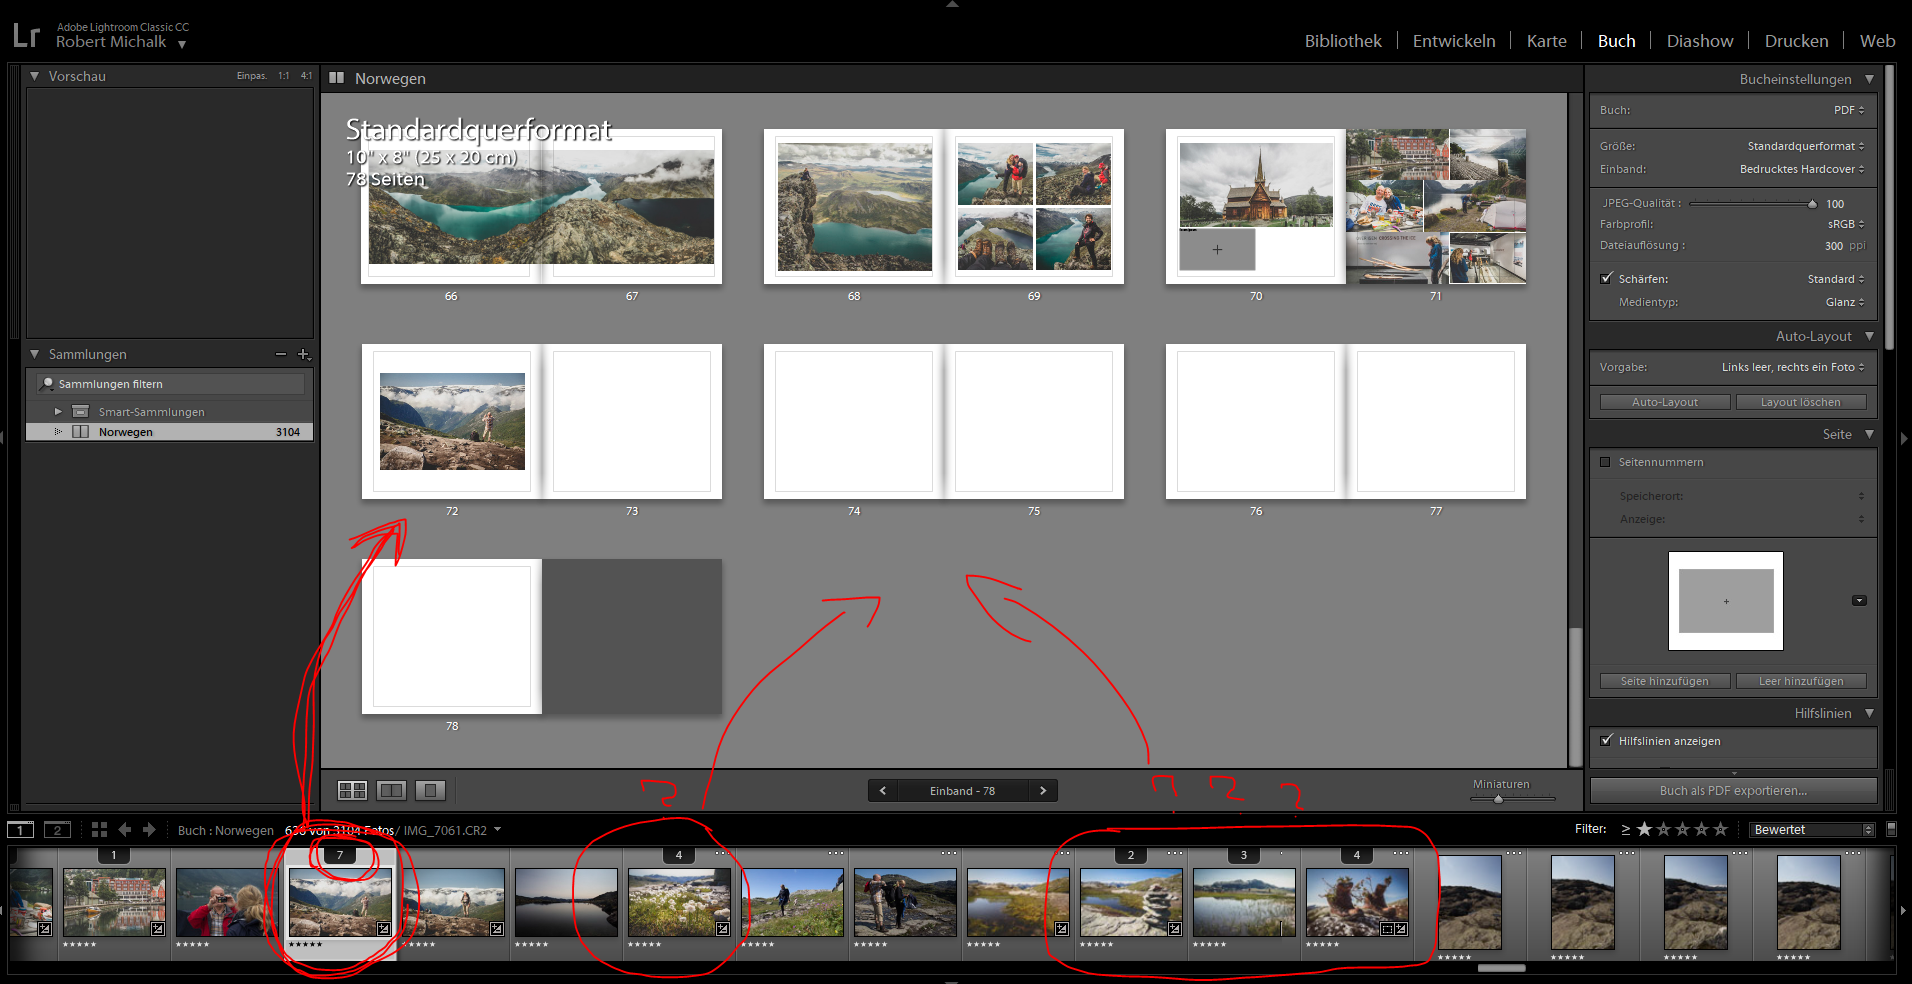Collapse Bucheinstellungen panel triangle
Viewport: 1912px width, 984px height.
pos(1869,79)
